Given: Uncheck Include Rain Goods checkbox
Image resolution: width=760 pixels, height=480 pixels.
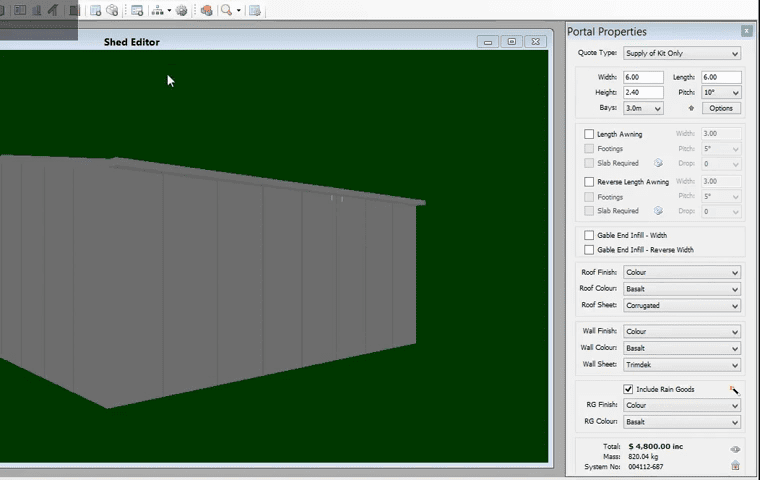Looking at the screenshot, I should (628, 389).
